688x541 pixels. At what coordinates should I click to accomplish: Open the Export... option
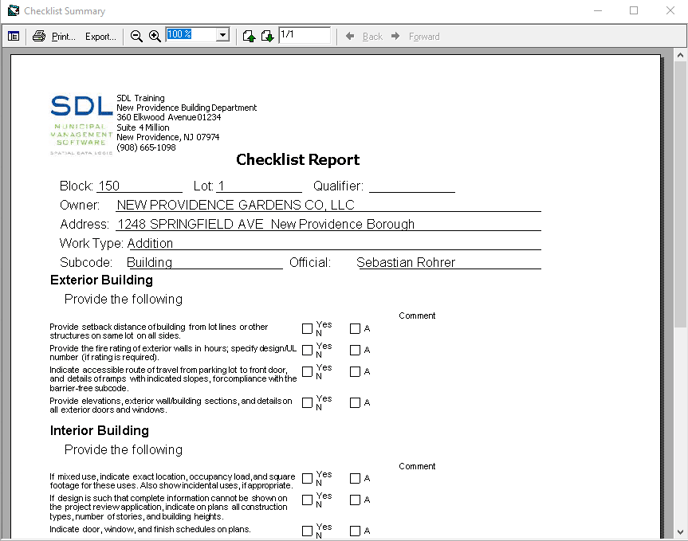[x=101, y=37]
